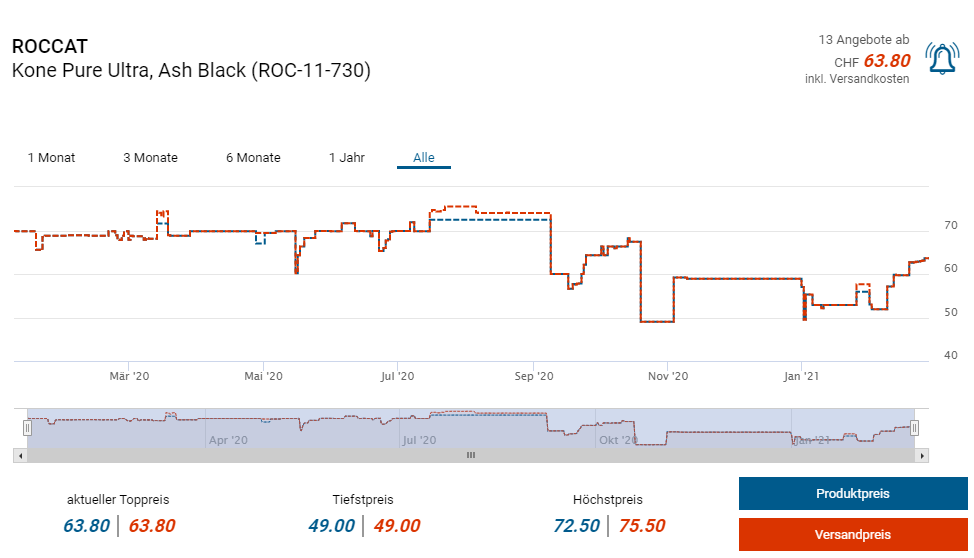Toggle the Versandpreis series
This screenshot has height=558, width=974.
point(852,535)
